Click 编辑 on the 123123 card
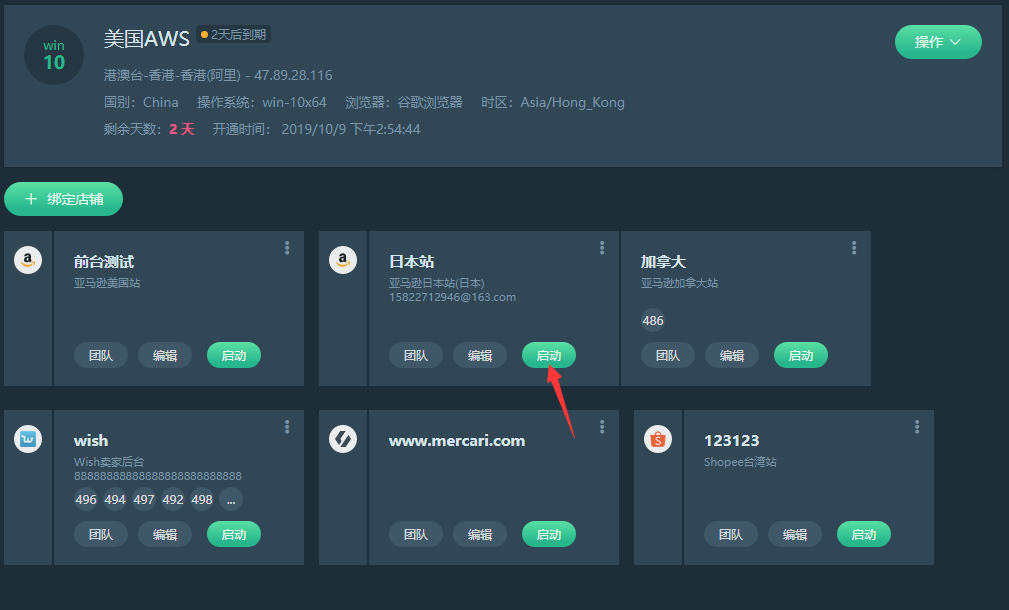The height and width of the screenshot is (610, 1009). [795, 534]
